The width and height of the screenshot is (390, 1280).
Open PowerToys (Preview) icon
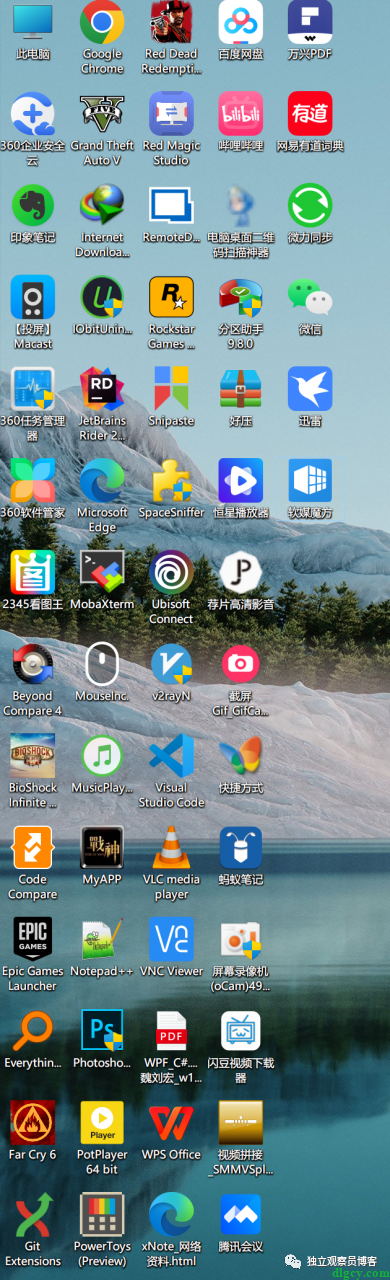coord(102,1214)
